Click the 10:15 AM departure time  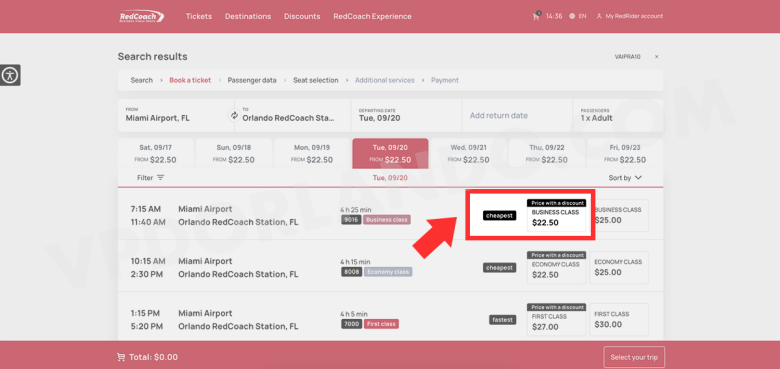coord(148,261)
